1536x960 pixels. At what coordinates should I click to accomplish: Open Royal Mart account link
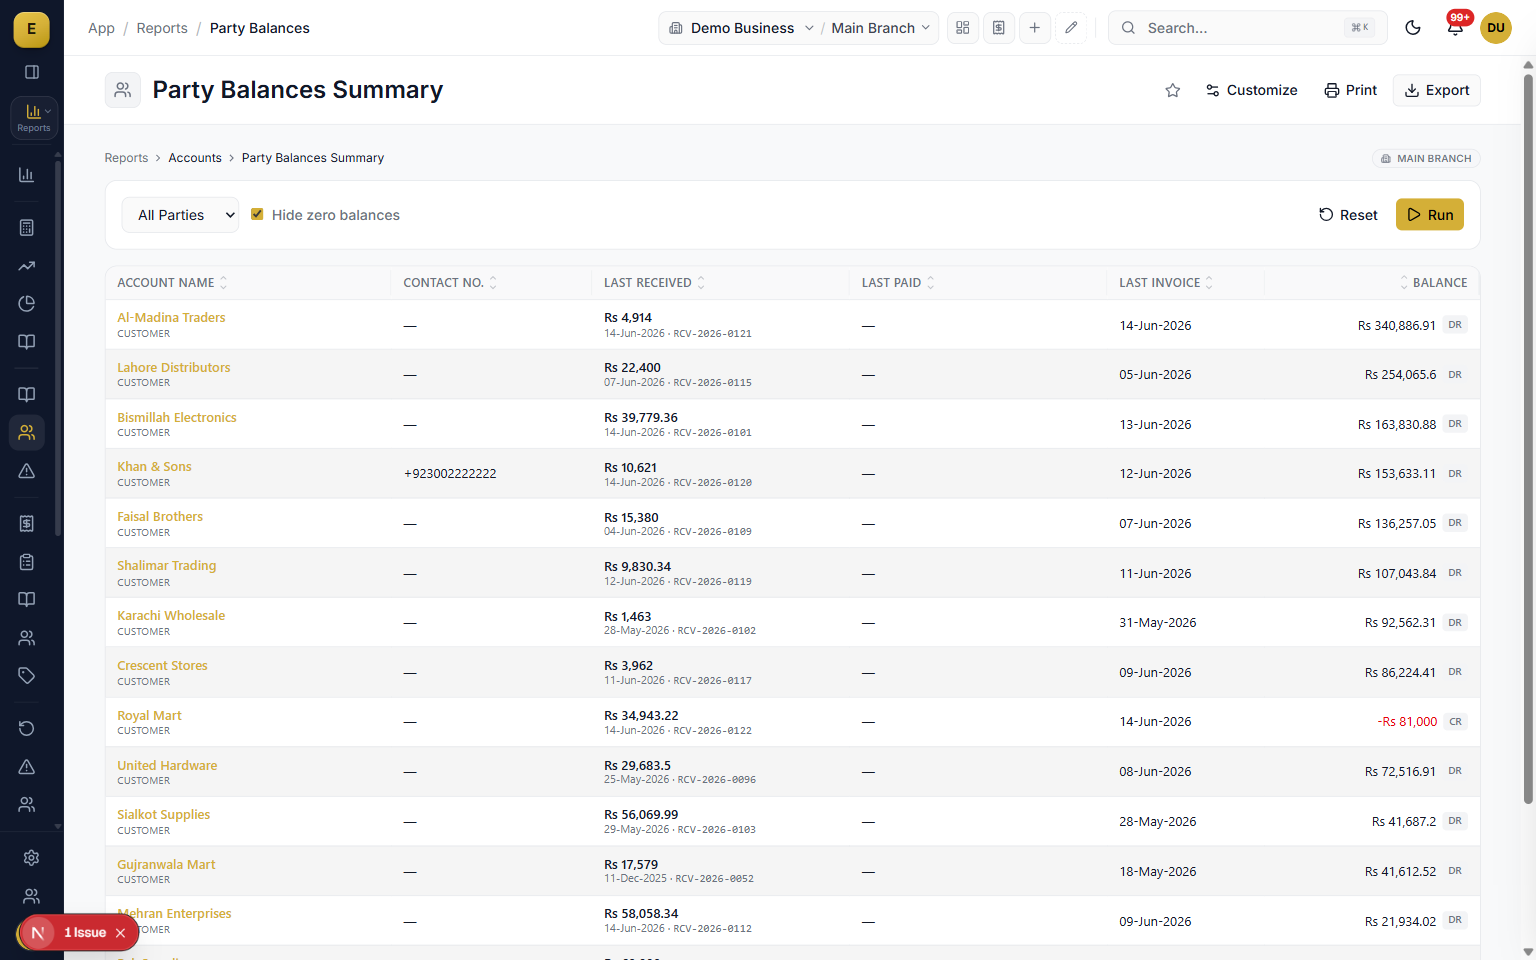[149, 715]
